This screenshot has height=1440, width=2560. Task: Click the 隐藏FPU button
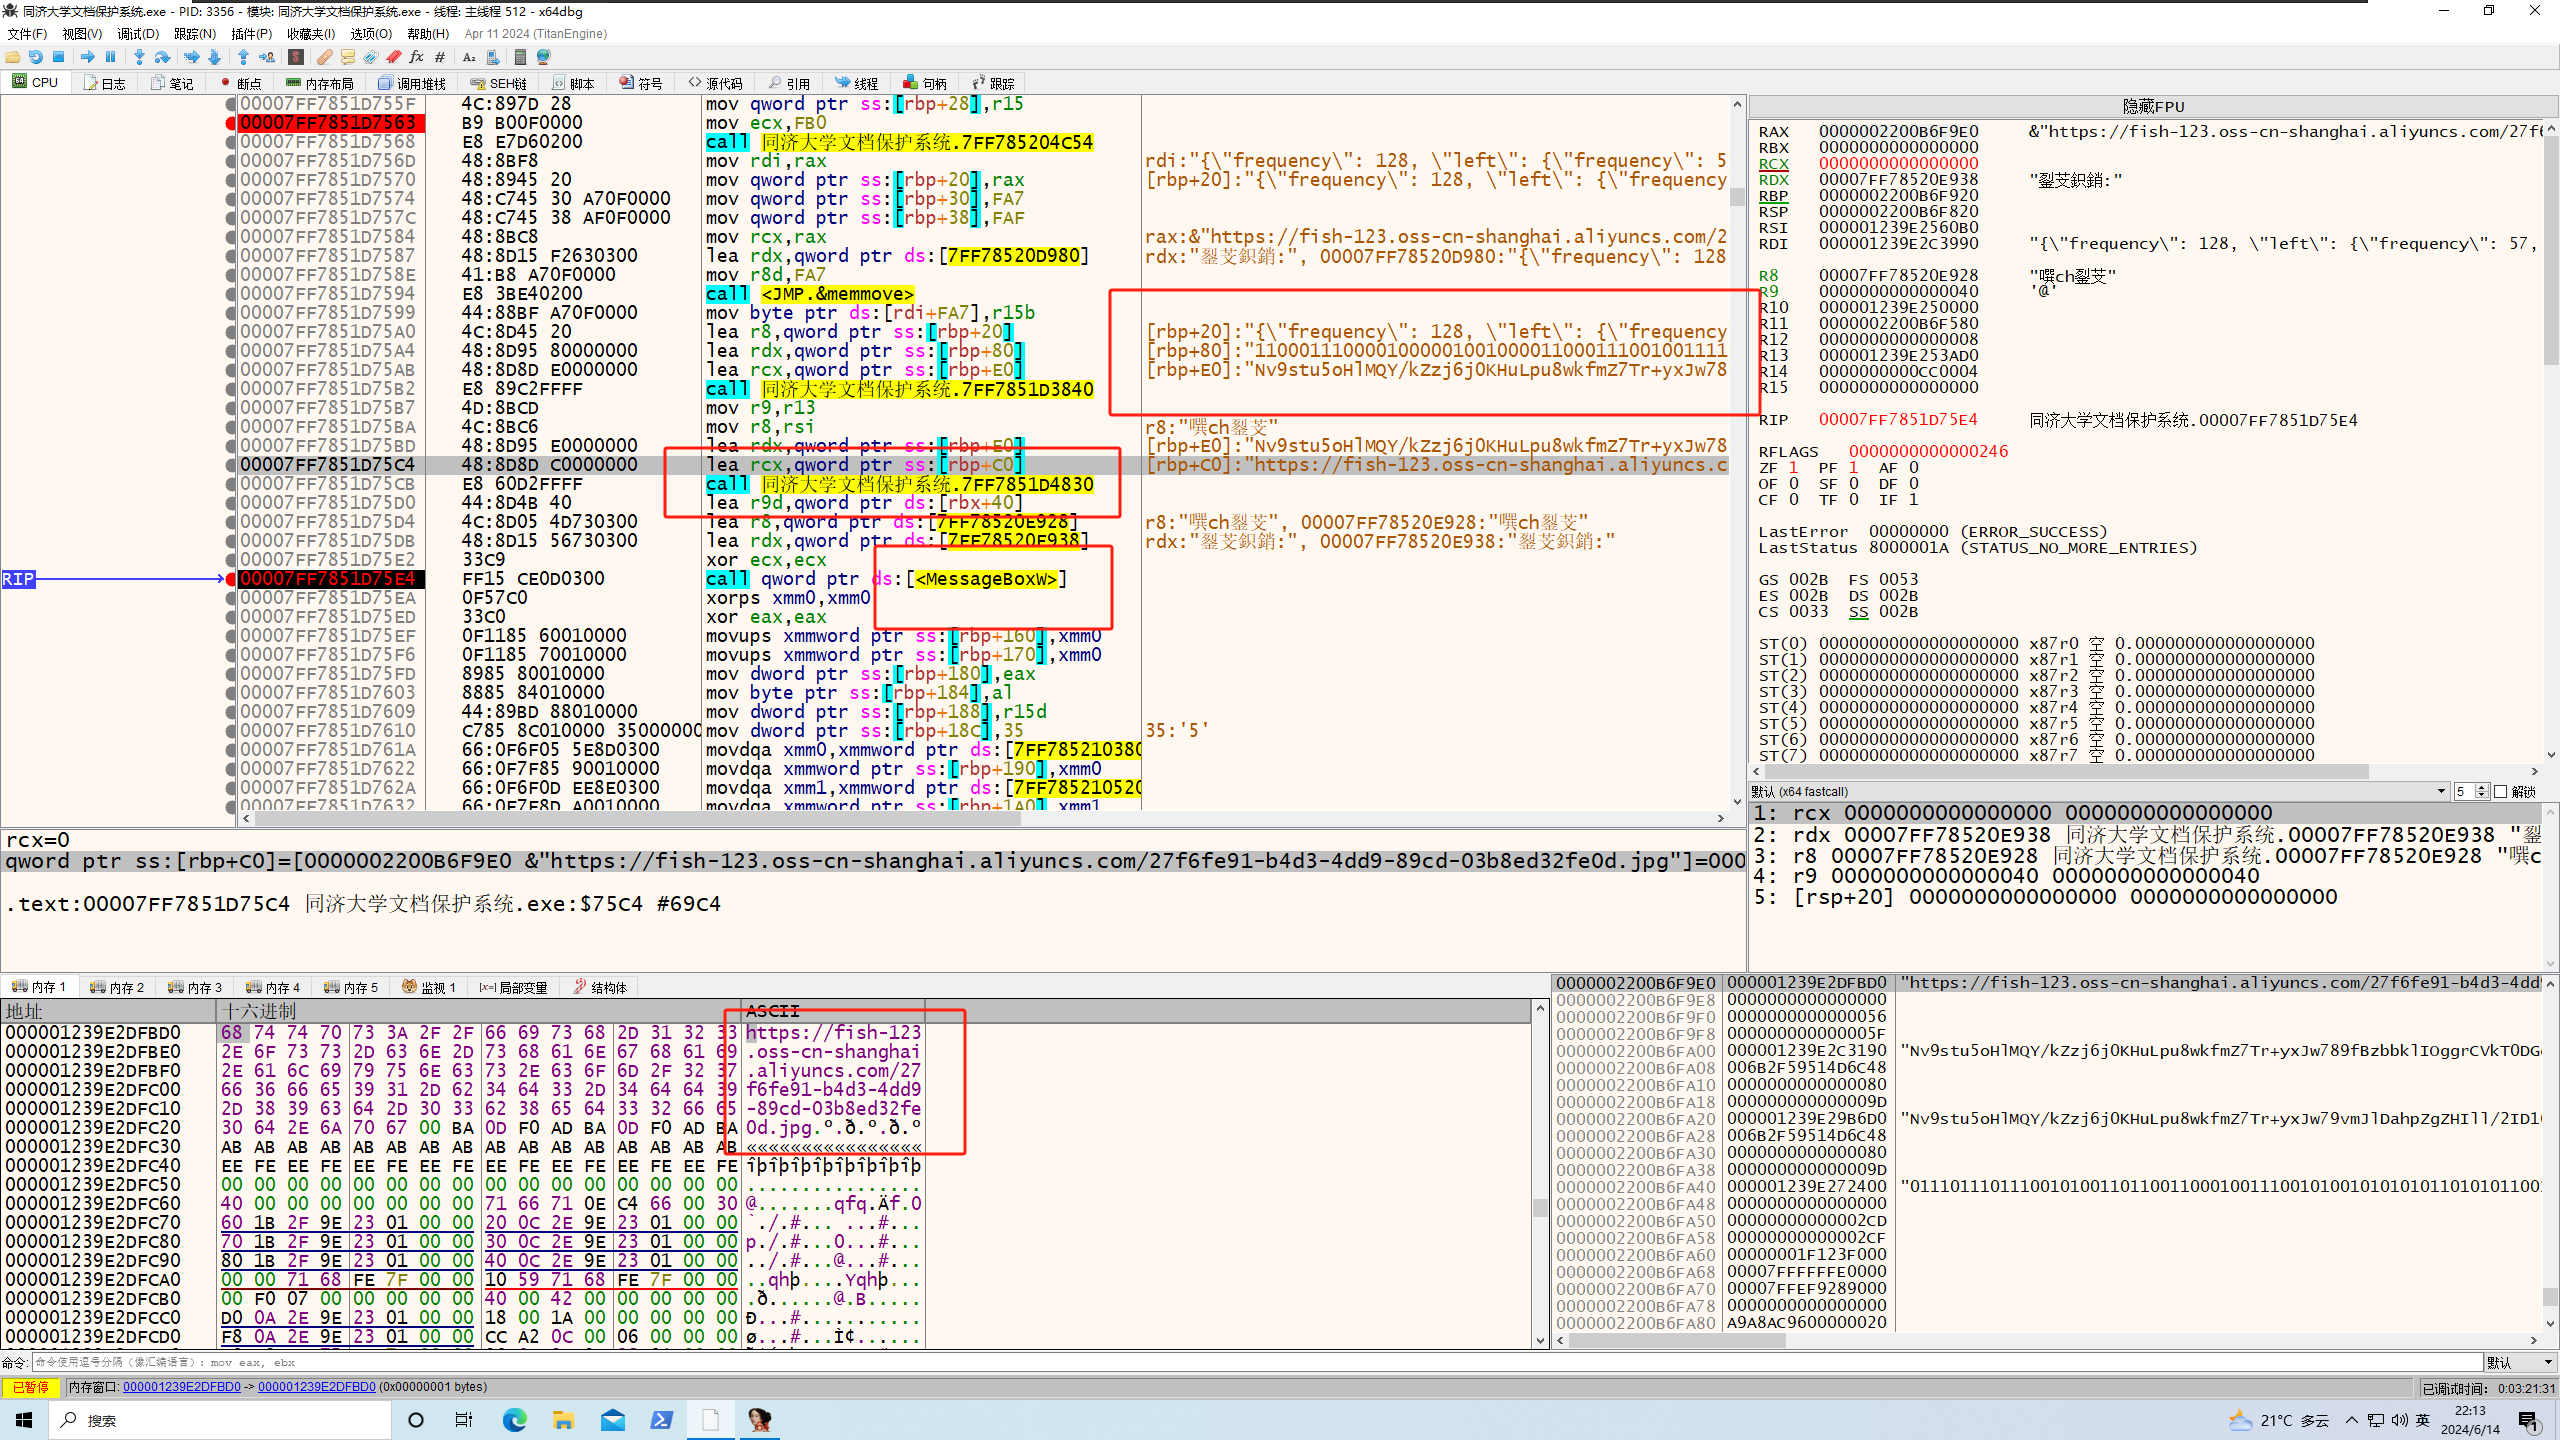tap(2153, 106)
